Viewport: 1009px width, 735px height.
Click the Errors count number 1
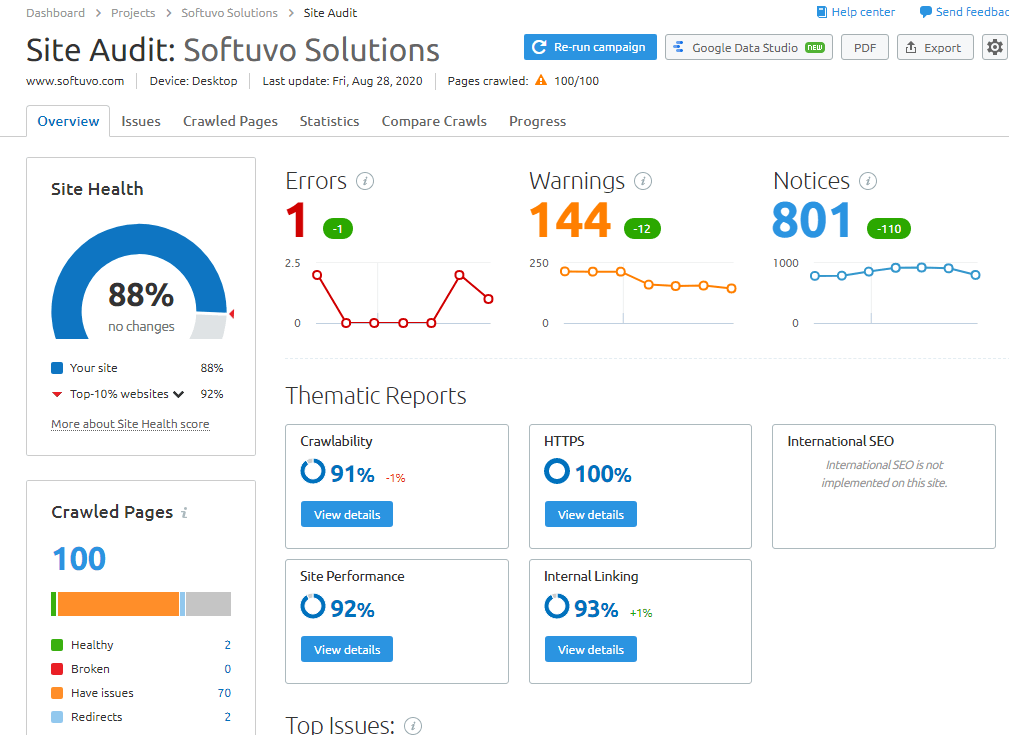coord(296,219)
